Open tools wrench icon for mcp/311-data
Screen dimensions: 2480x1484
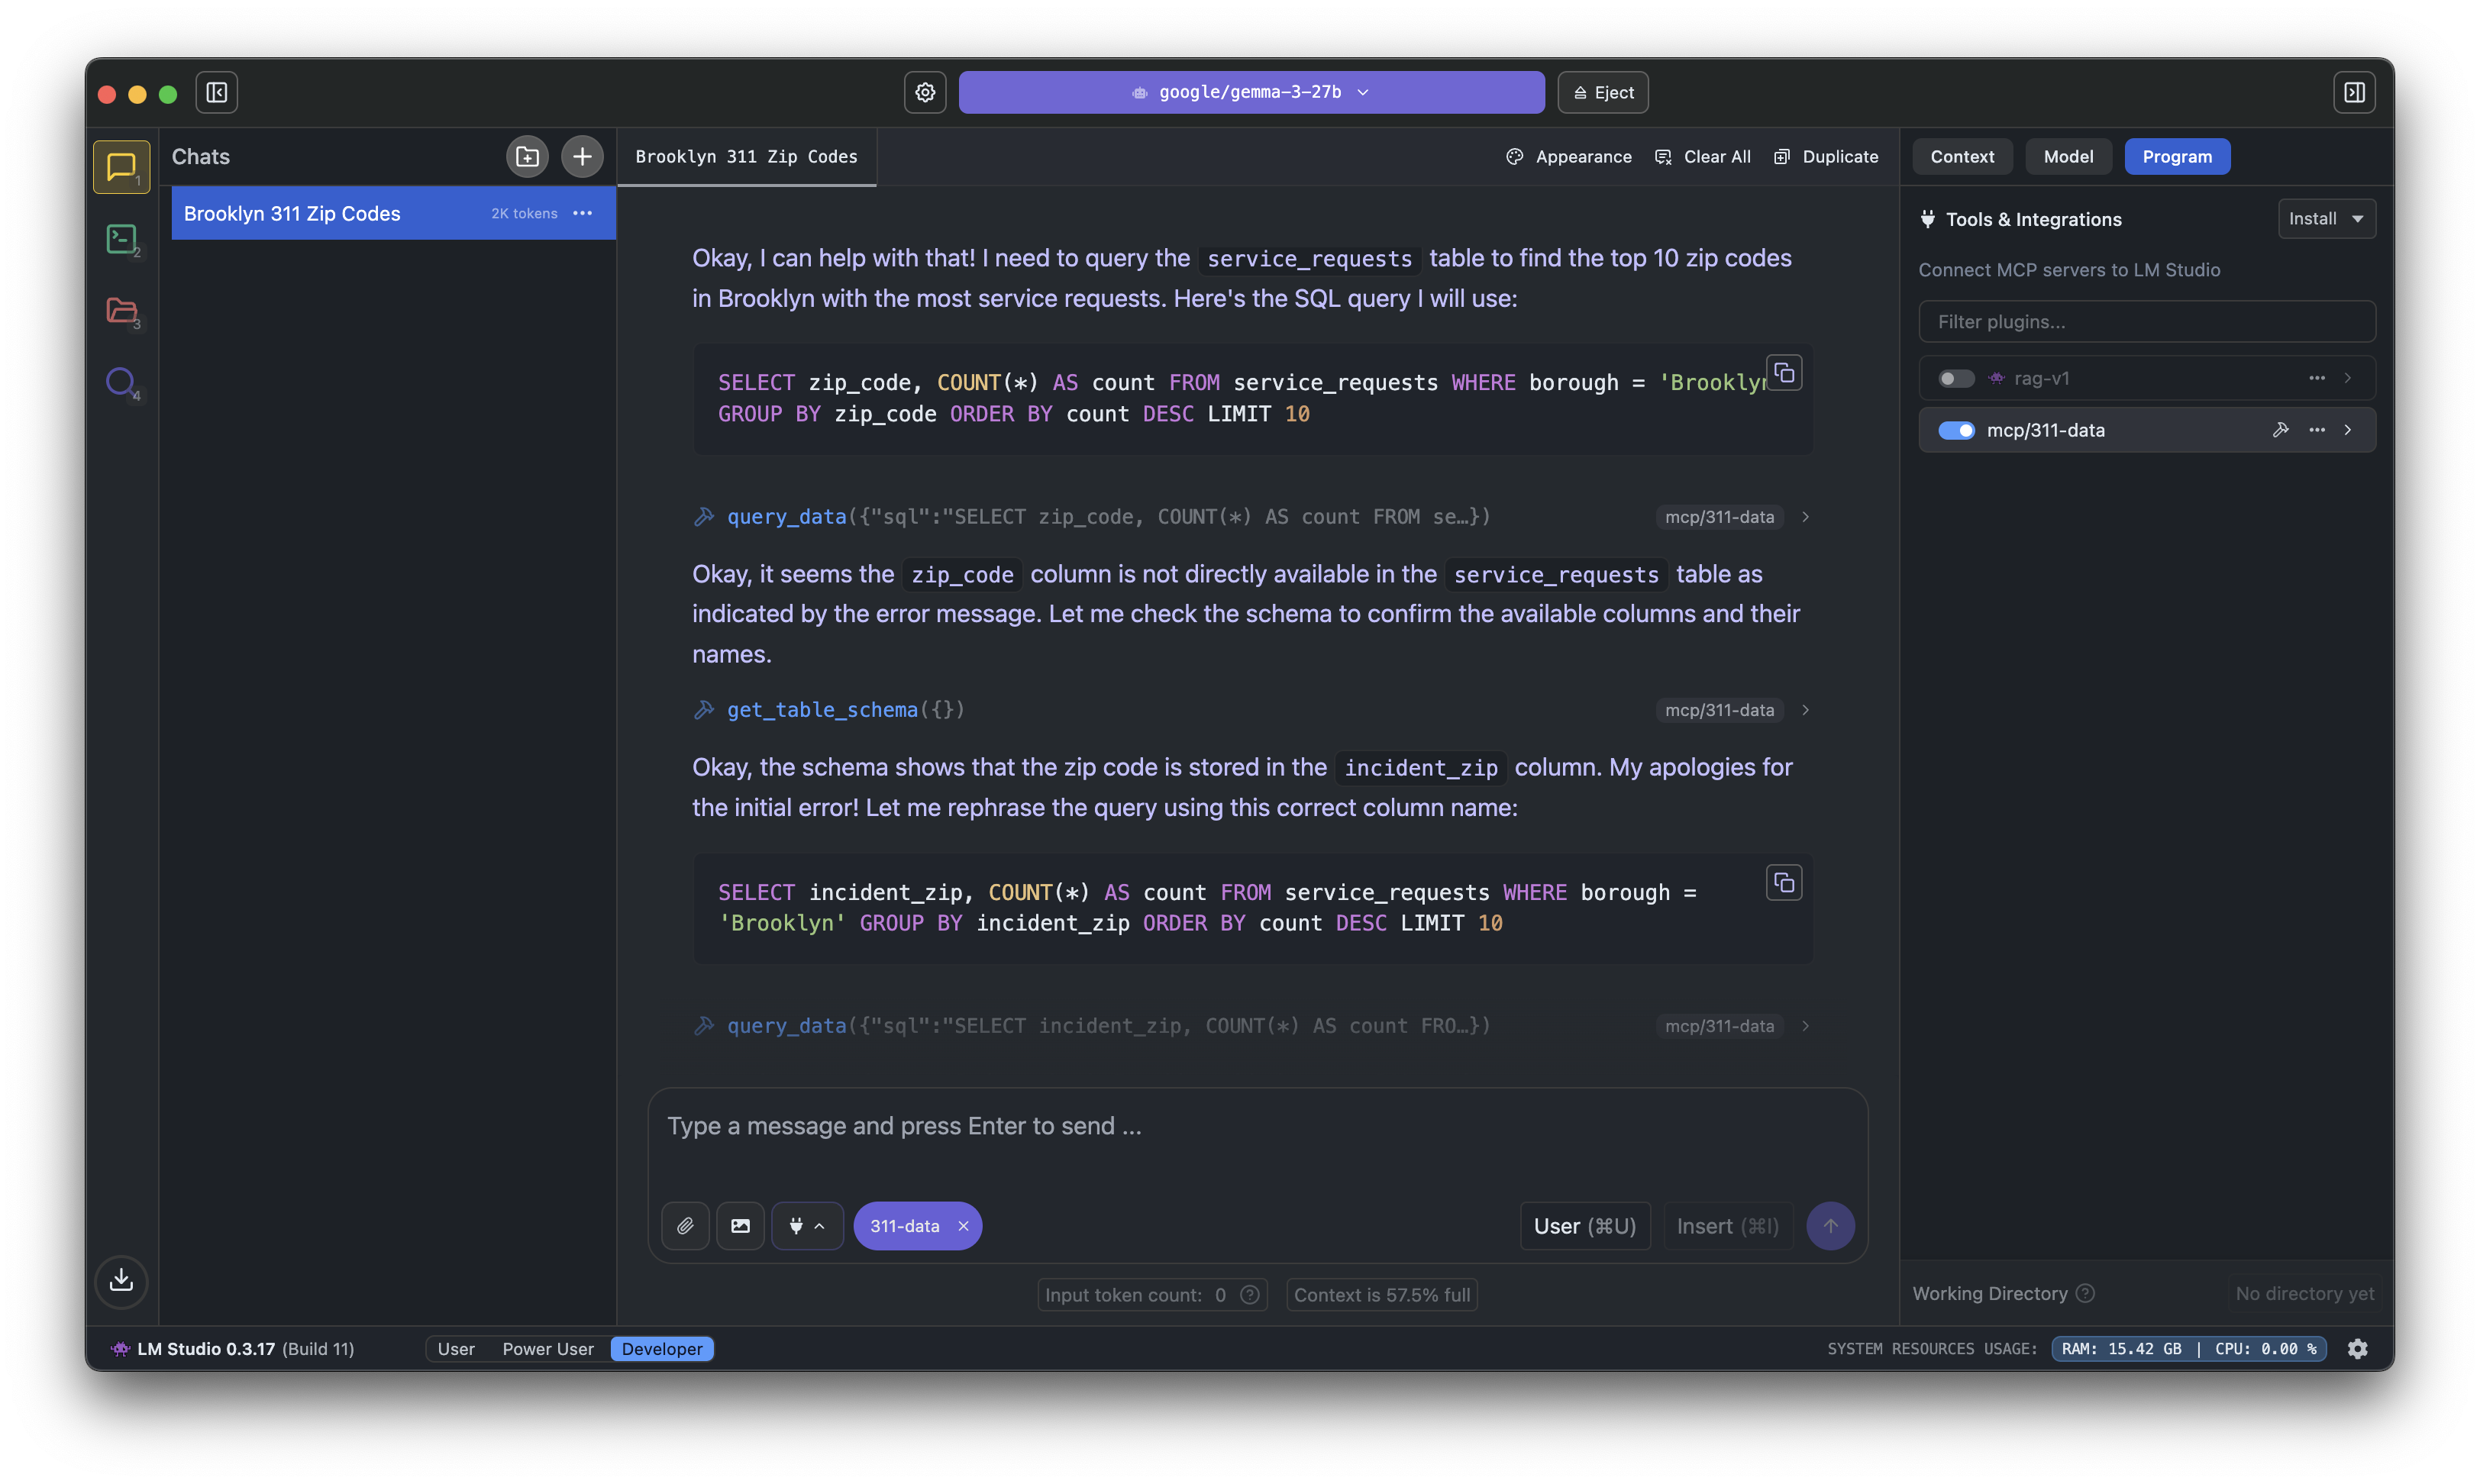pyautogui.click(x=2280, y=430)
